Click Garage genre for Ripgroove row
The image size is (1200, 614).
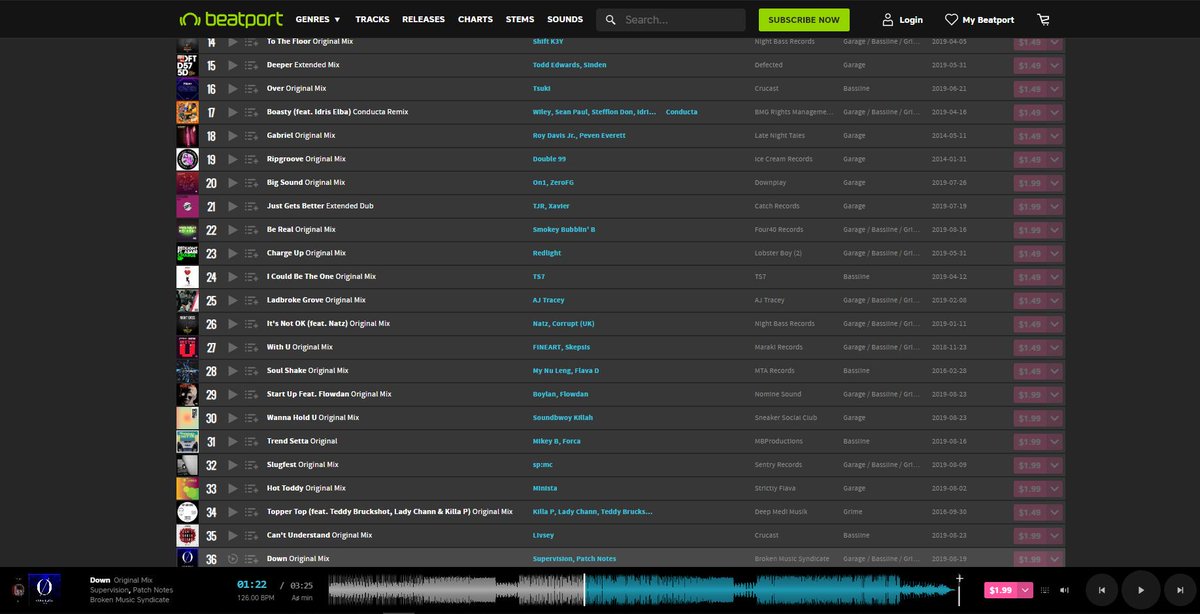click(854, 159)
